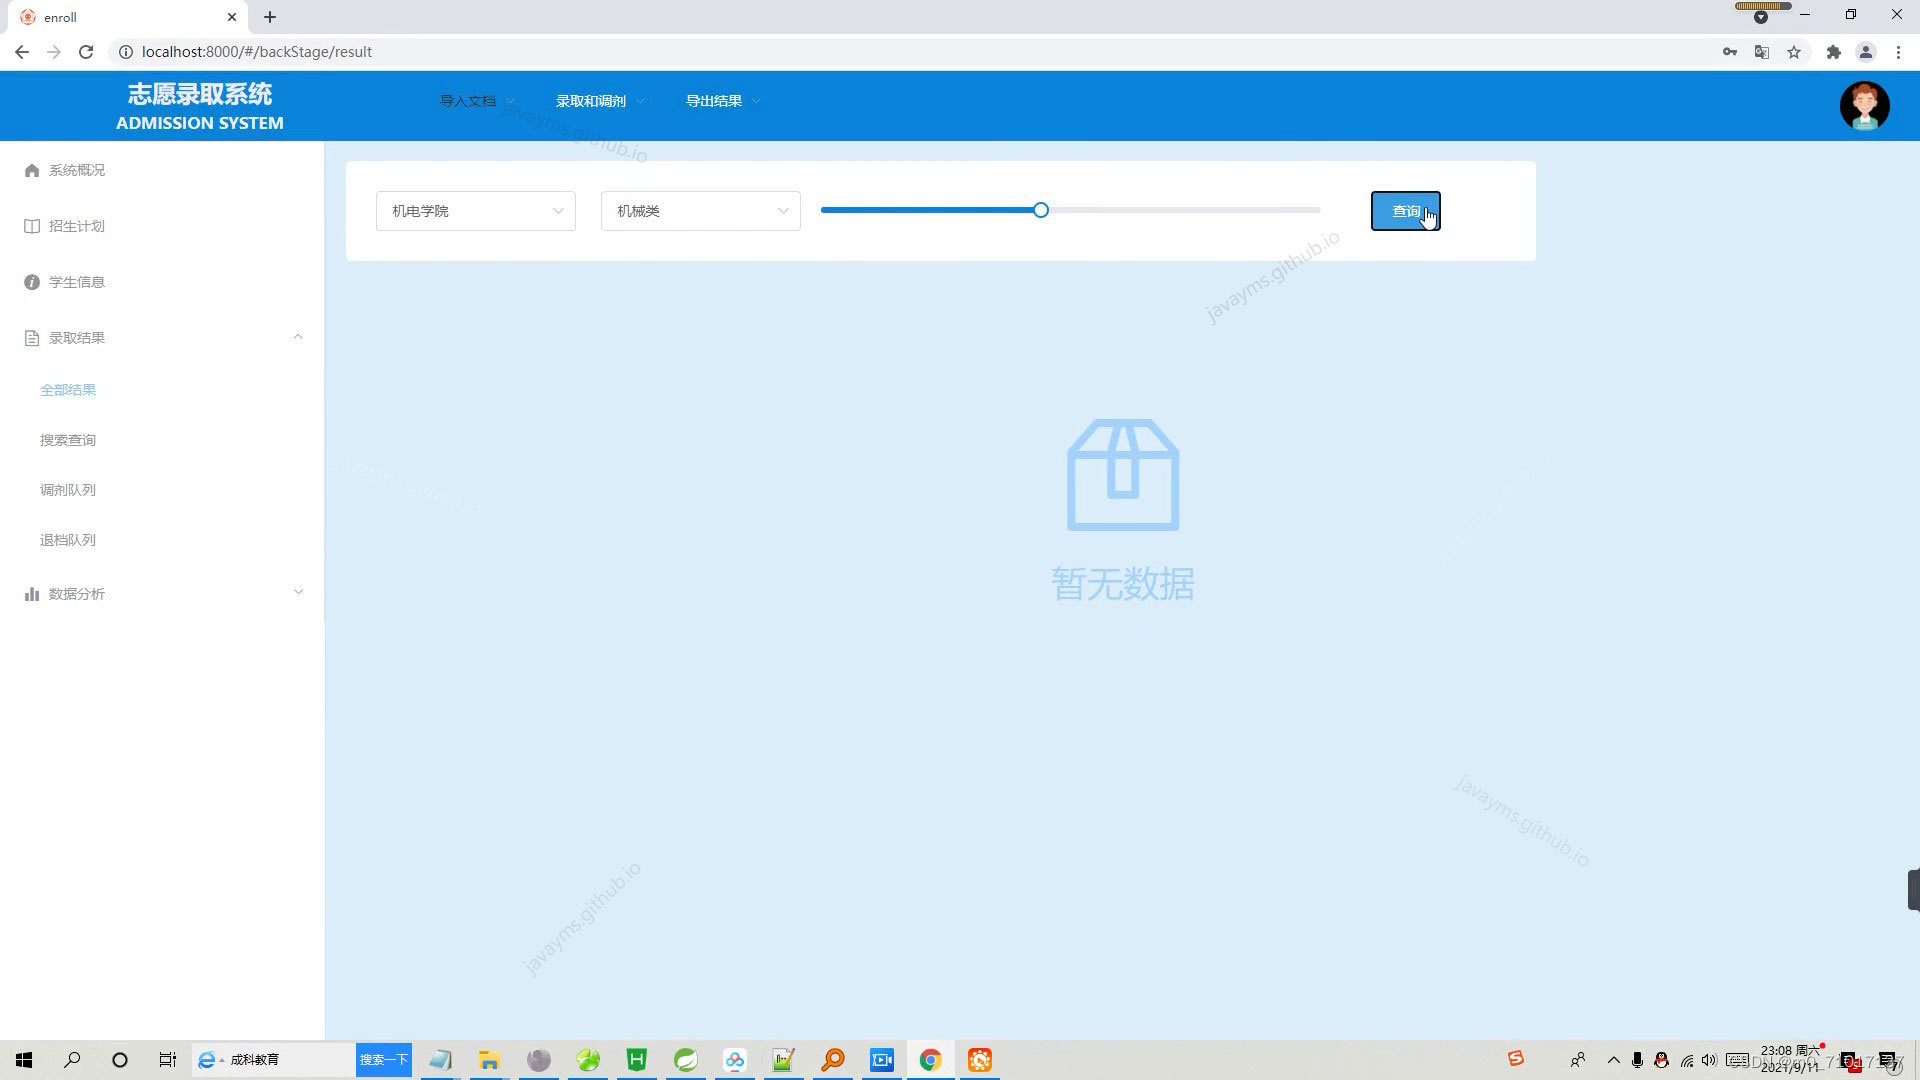
Task: Click the info icon beside 学生信息
Action: pyautogui.click(x=32, y=282)
